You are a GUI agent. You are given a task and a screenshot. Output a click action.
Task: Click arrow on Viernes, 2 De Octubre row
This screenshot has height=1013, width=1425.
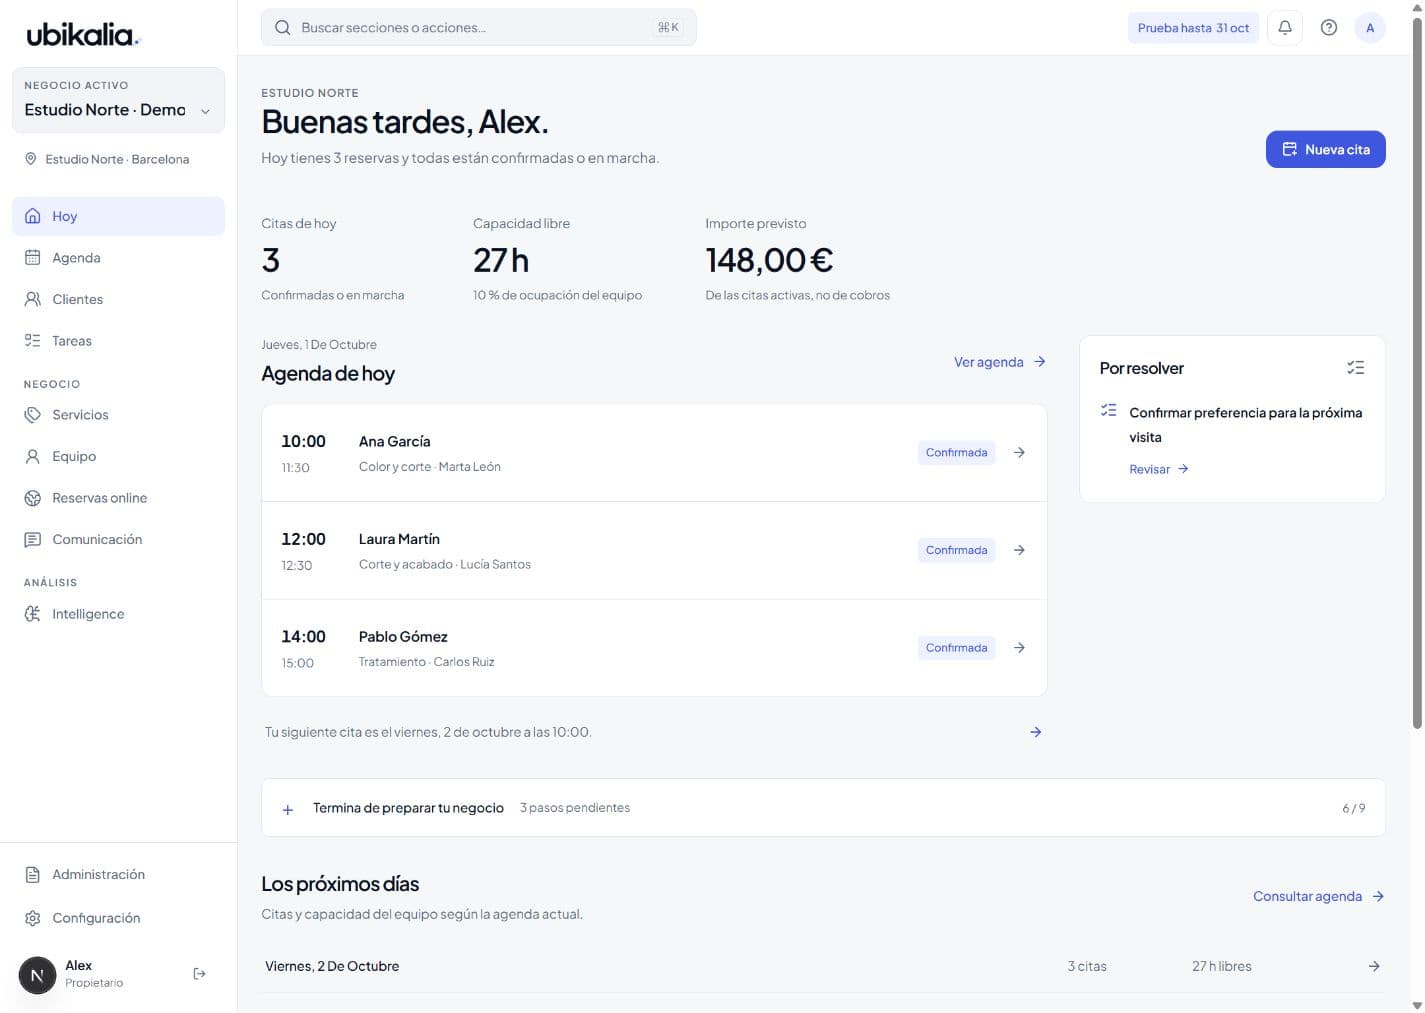pyautogui.click(x=1374, y=966)
